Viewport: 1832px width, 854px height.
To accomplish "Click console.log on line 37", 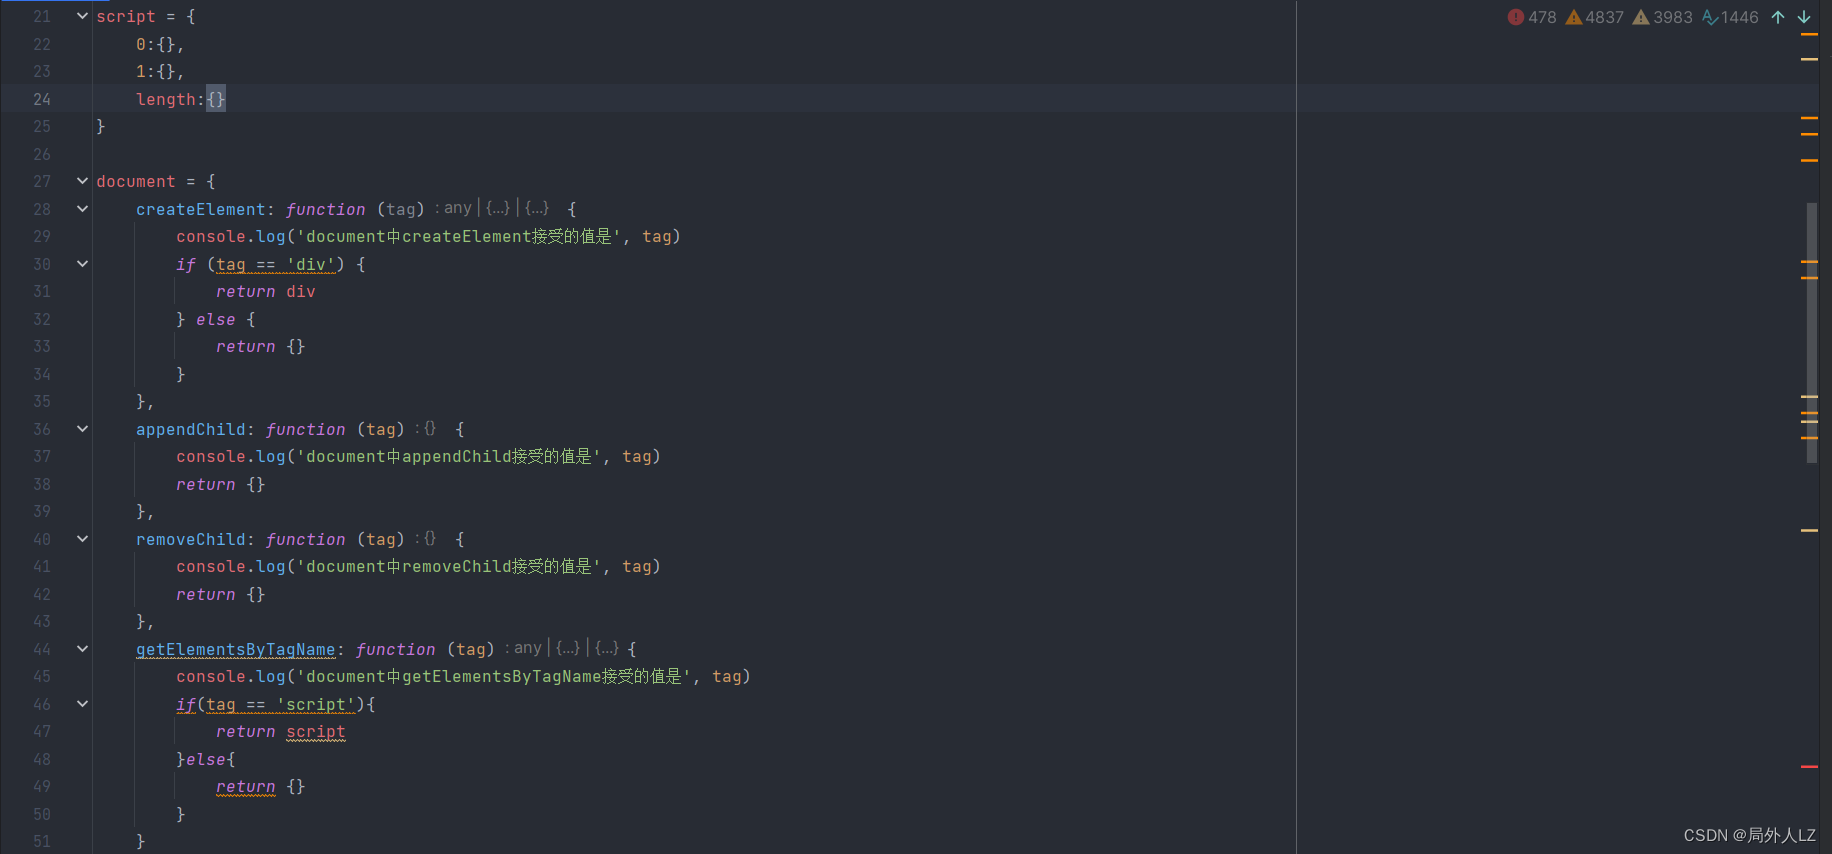I will click(x=231, y=457).
